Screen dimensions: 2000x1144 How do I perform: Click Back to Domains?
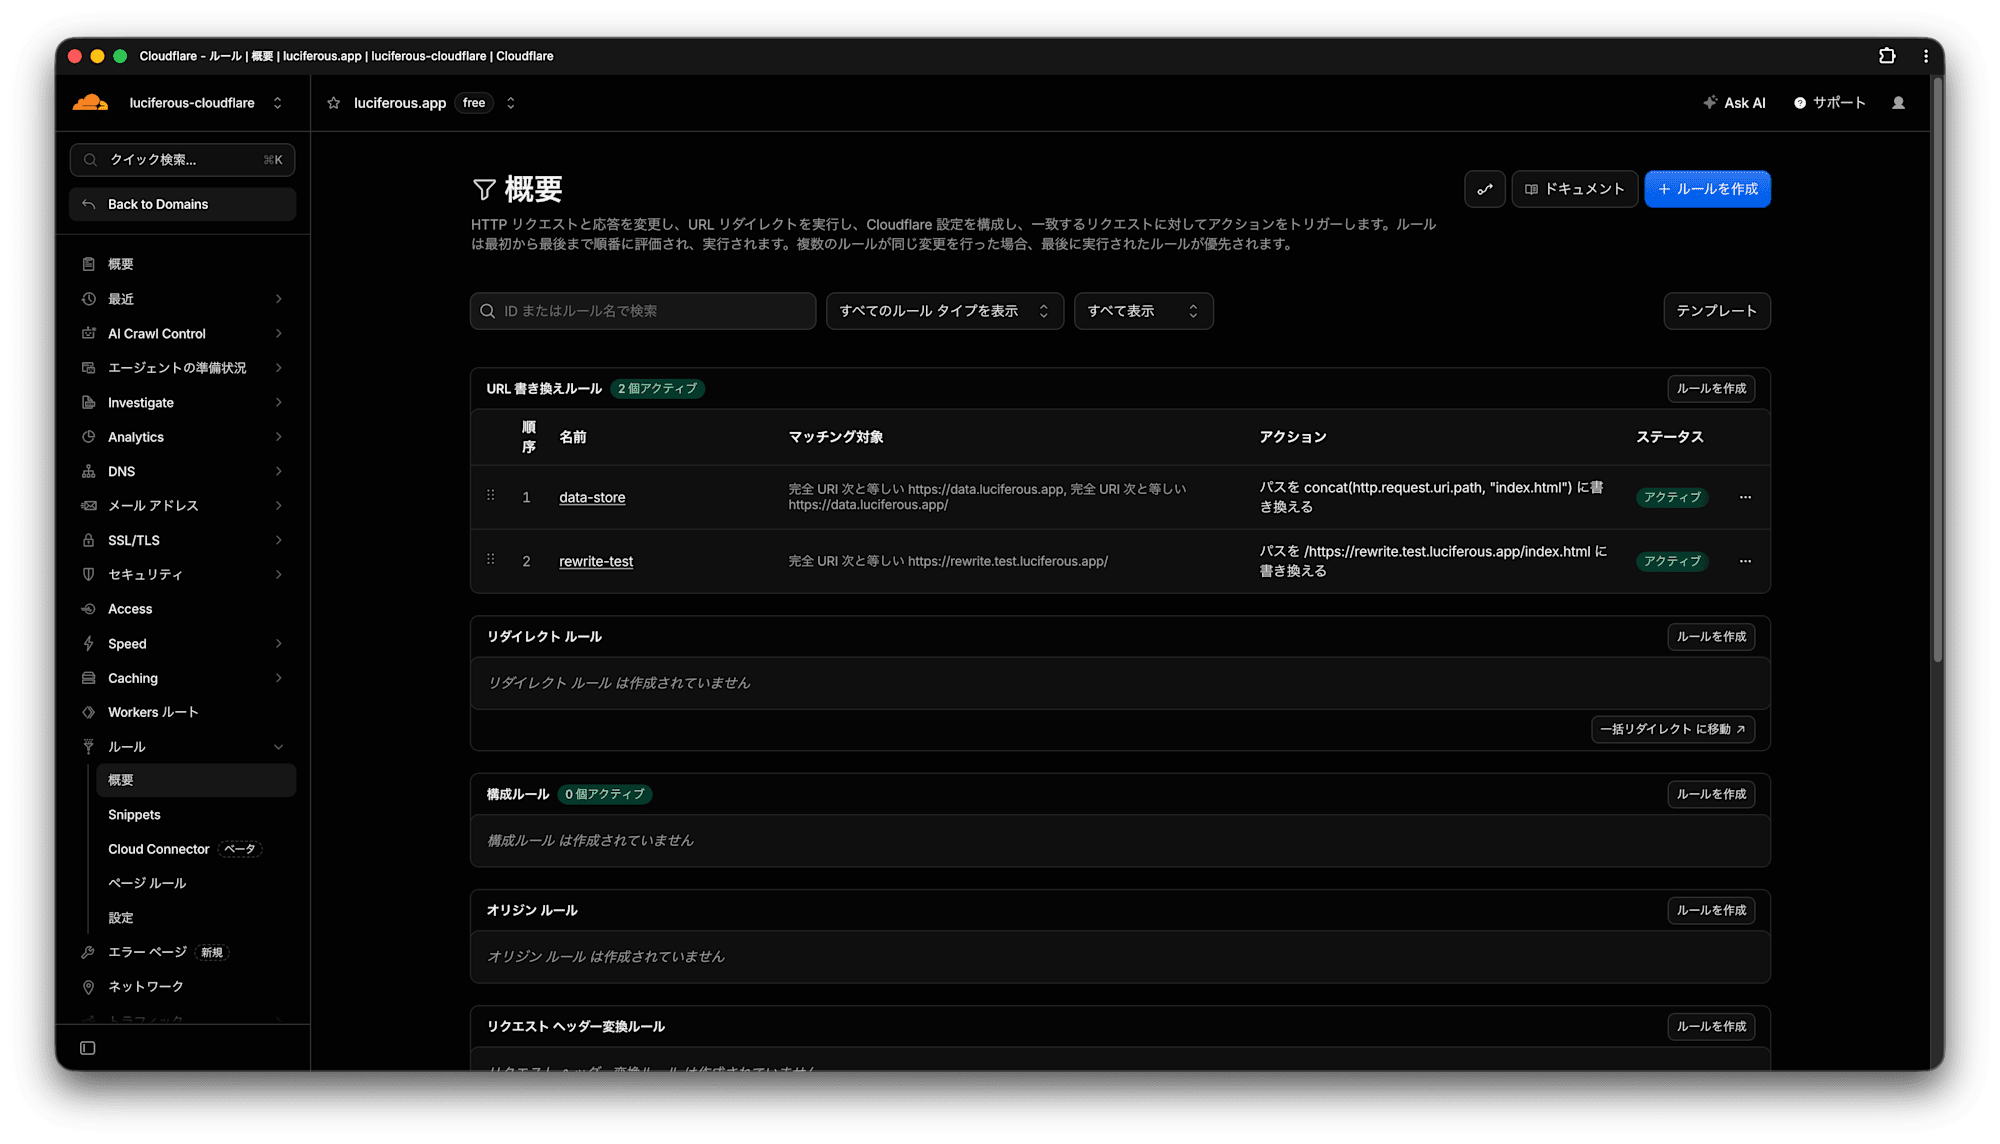point(183,204)
